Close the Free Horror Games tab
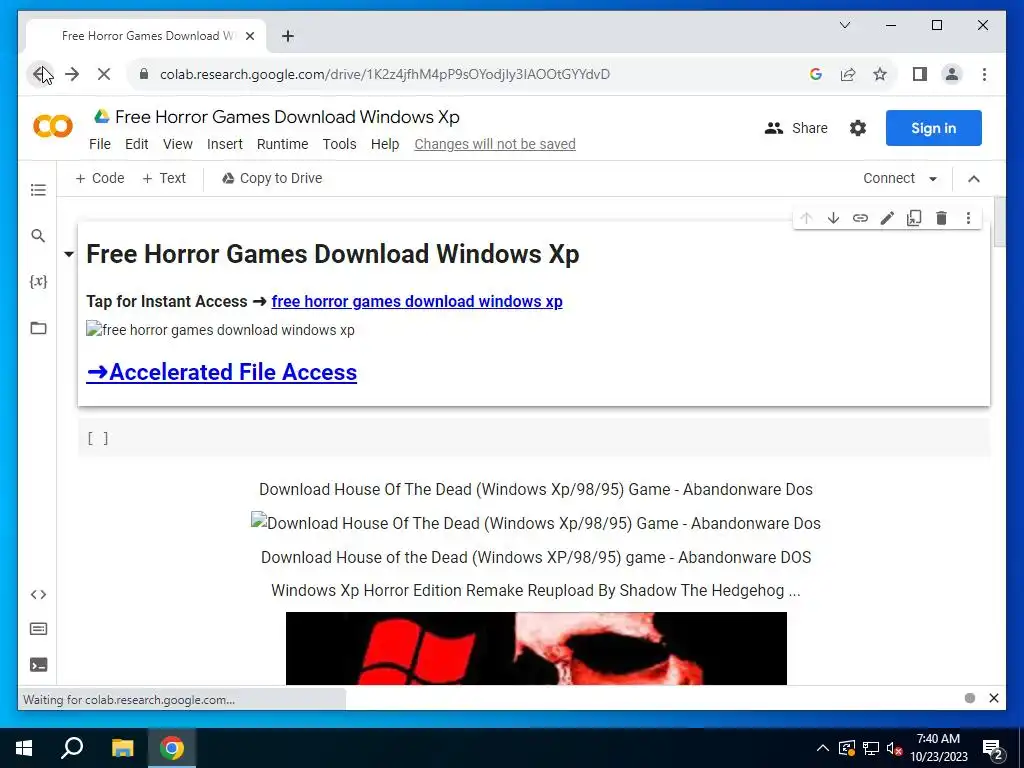1024x768 pixels. coord(249,36)
